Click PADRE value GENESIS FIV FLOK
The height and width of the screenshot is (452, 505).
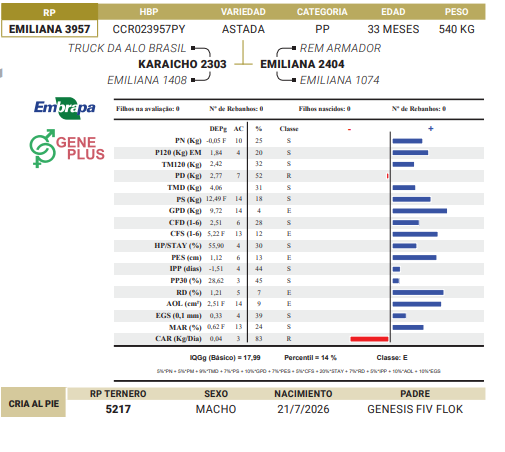(415, 409)
